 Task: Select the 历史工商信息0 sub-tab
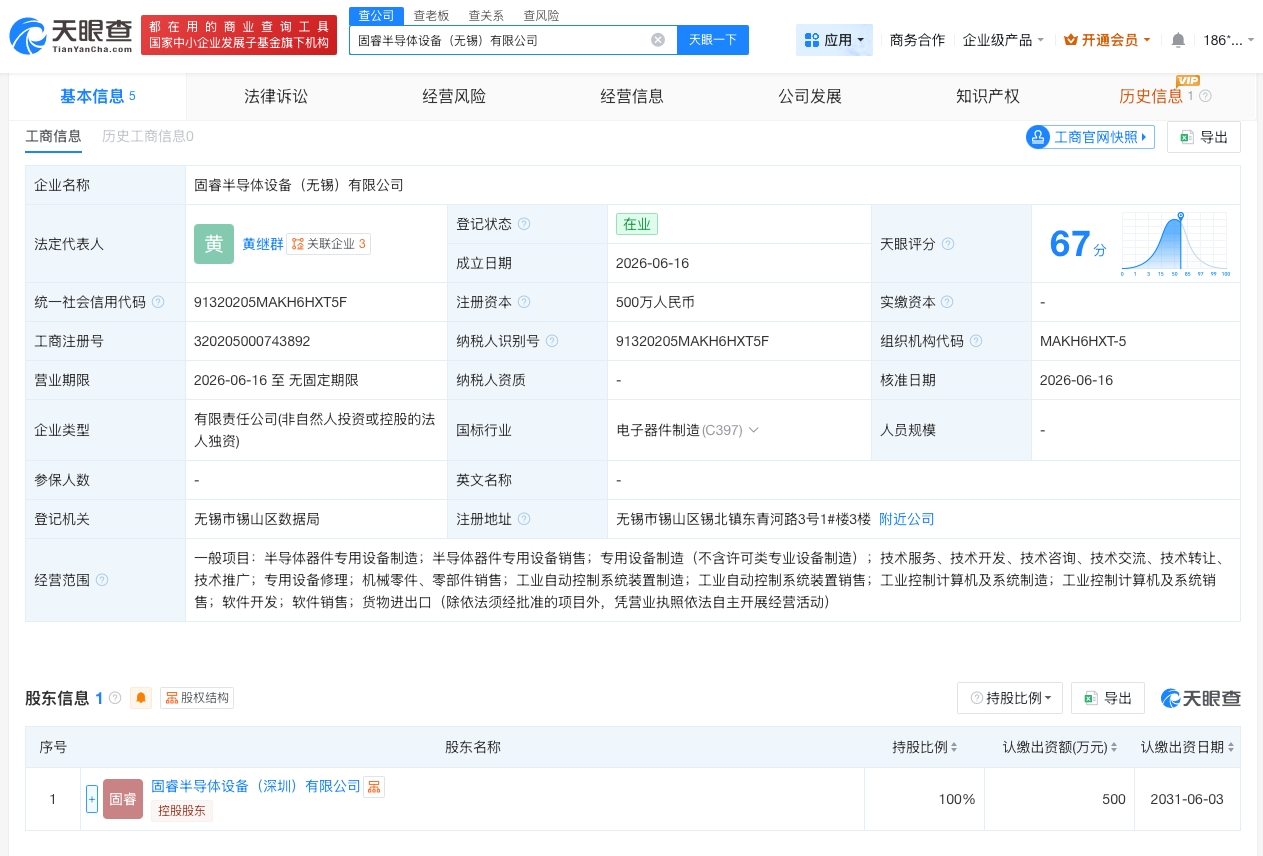coord(148,136)
